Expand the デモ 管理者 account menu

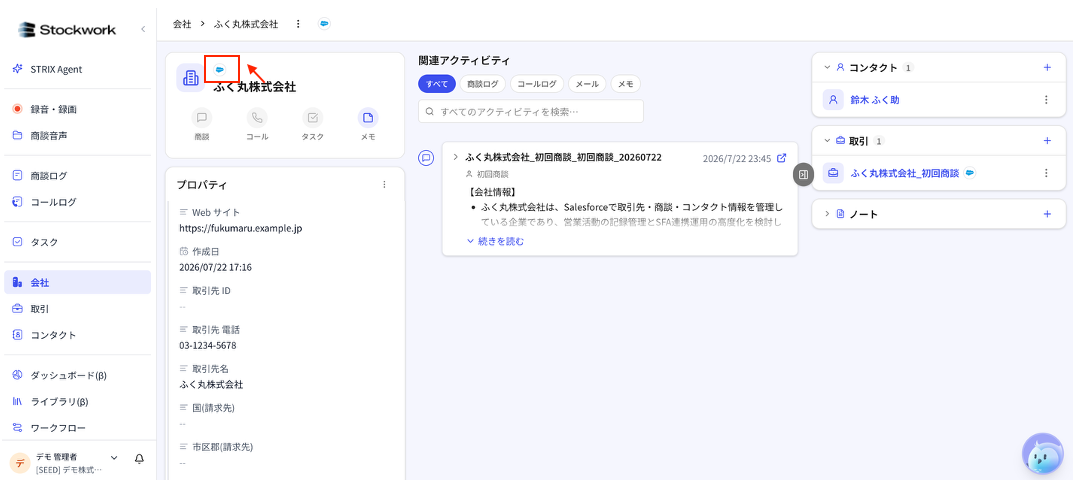click(x=114, y=458)
